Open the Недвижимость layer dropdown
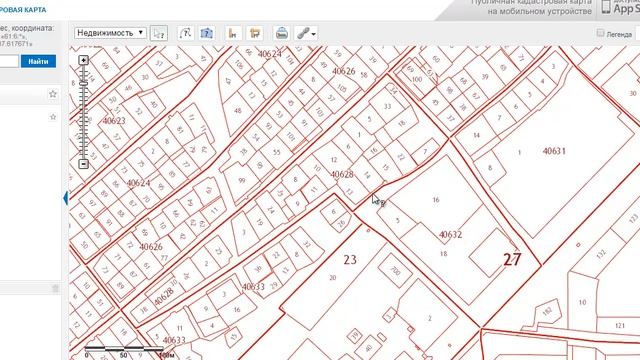The width and height of the screenshot is (640, 360). (x=110, y=33)
